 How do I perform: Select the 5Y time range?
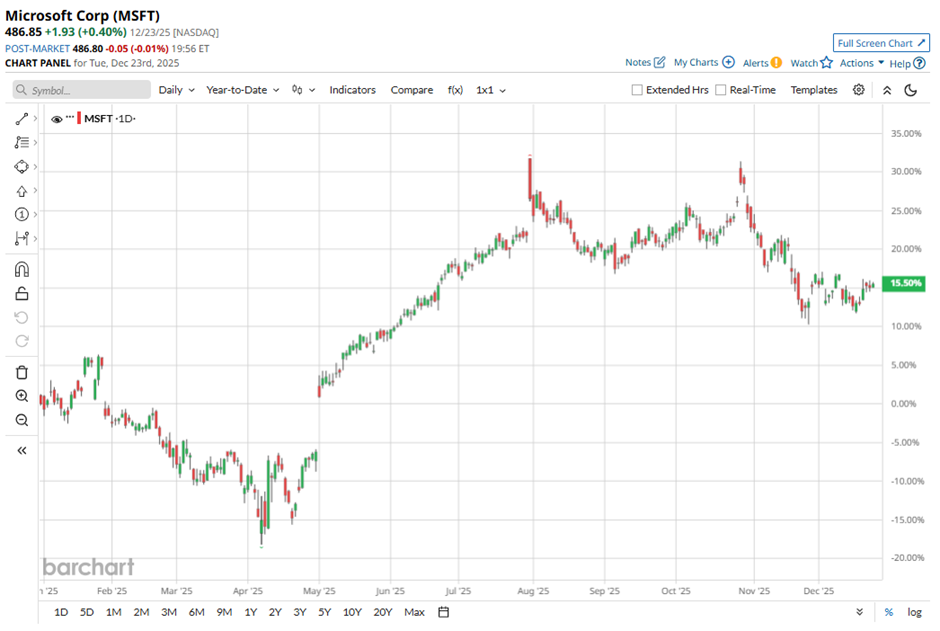pyautogui.click(x=324, y=612)
